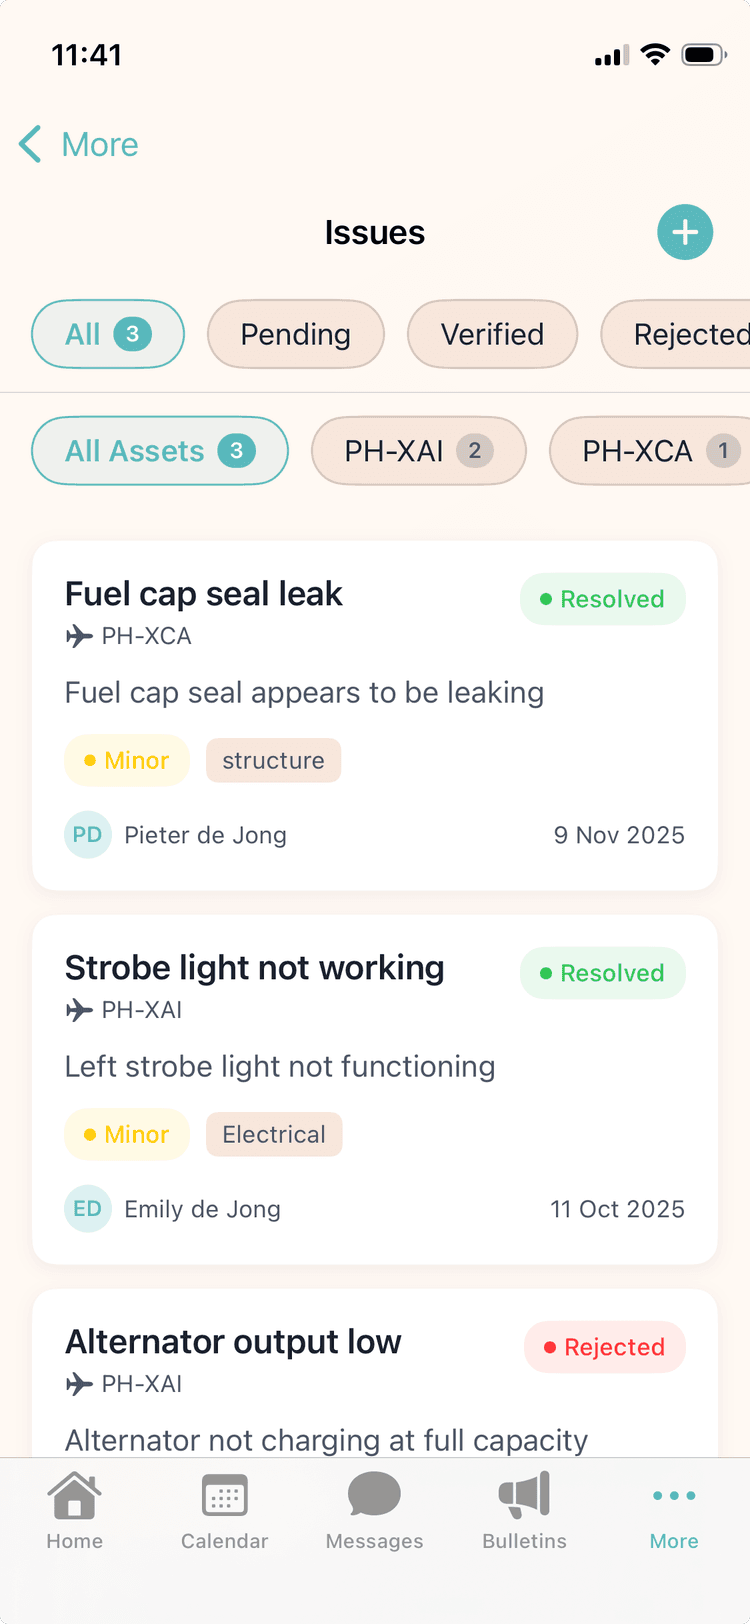The height and width of the screenshot is (1624, 750).
Task: Select the All status filter chip
Action: tap(108, 334)
